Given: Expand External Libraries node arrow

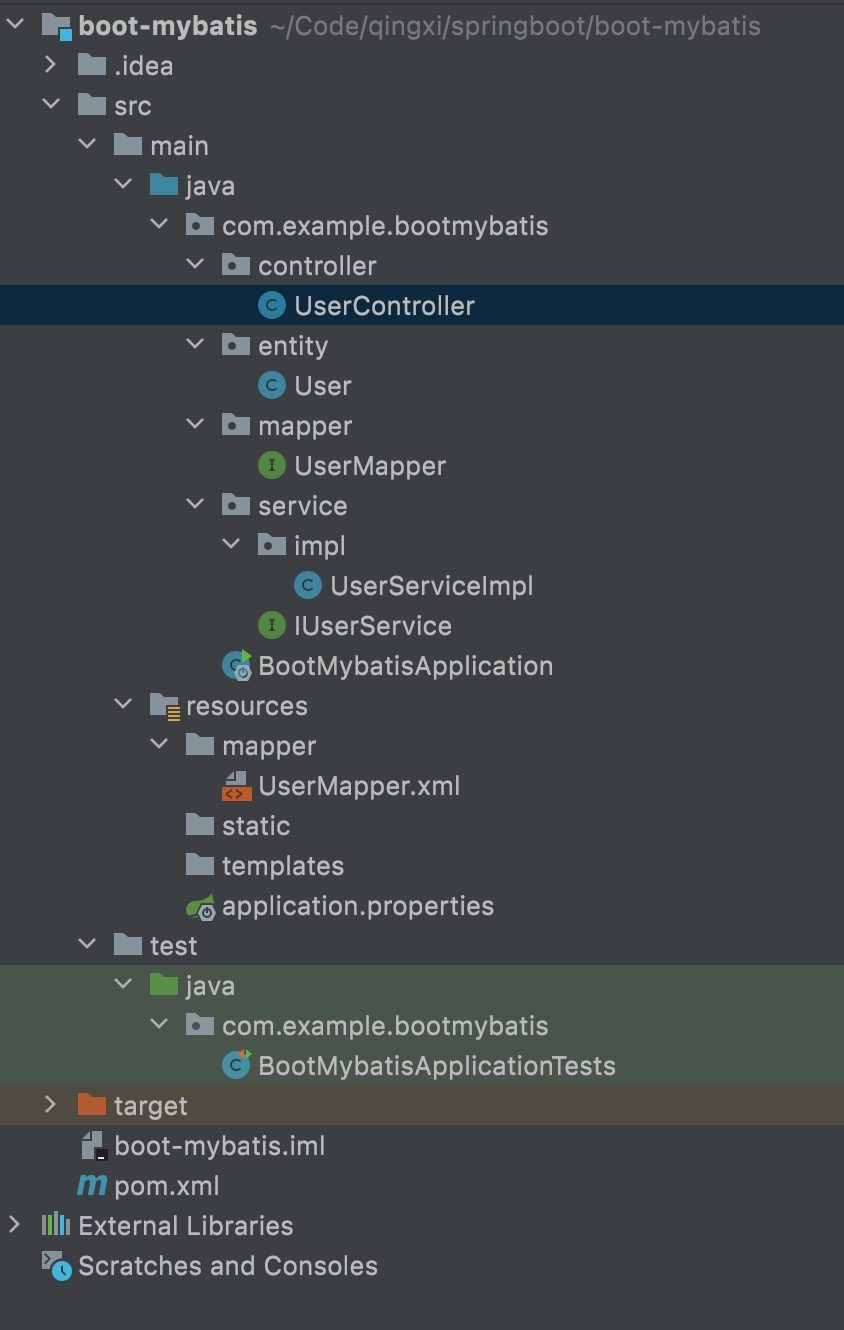Looking at the screenshot, I should click(x=14, y=1226).
